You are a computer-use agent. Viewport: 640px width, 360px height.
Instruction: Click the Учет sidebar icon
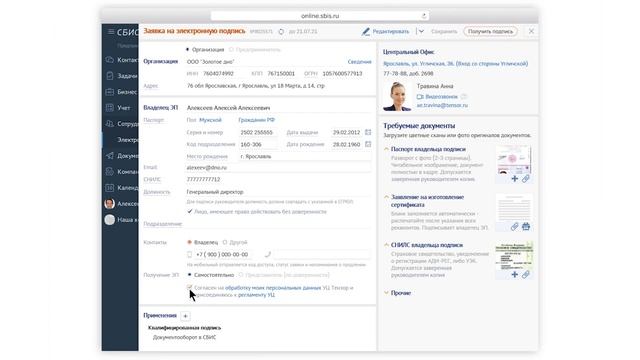coord(109,108)
